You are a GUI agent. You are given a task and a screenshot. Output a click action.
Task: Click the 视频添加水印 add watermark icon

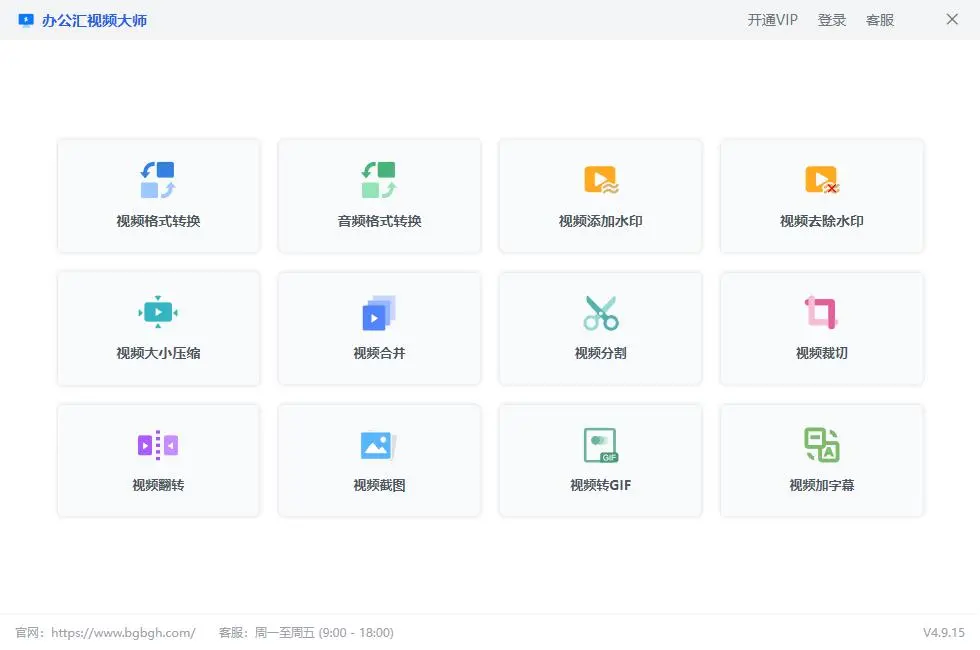[601, 180]
